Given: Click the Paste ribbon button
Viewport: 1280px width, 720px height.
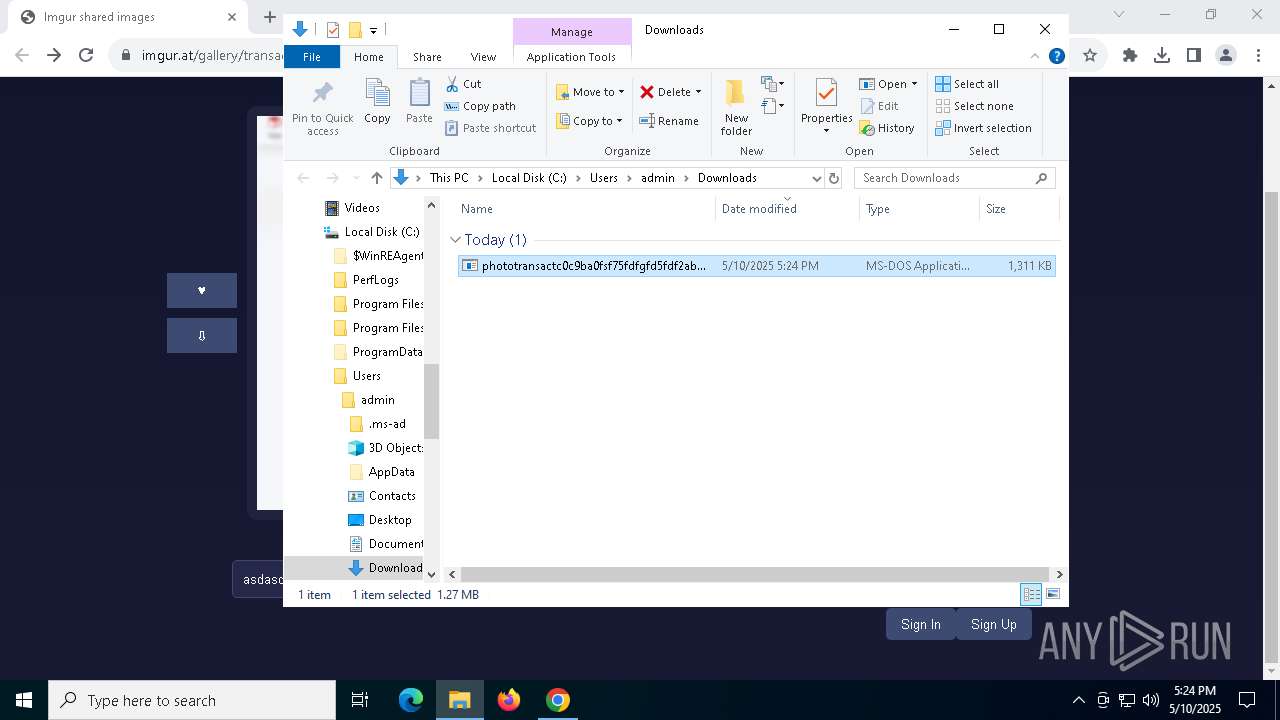Looking at the screenshot, I should [419, 103].
